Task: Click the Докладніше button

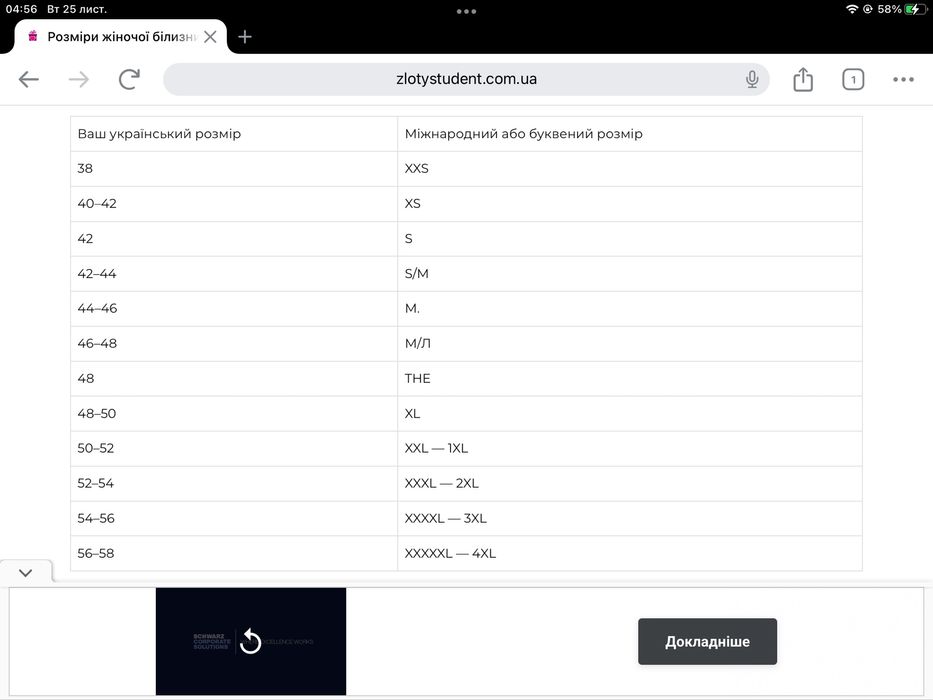Action: [707, 641]
